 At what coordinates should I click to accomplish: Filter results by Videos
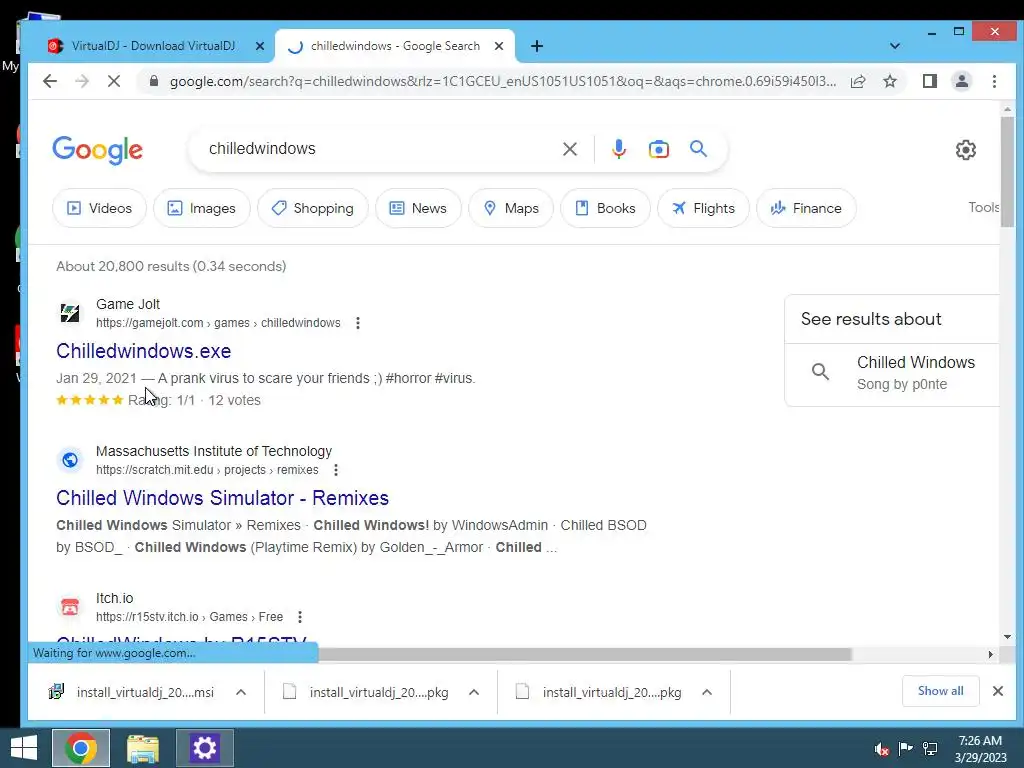[99, 208]
